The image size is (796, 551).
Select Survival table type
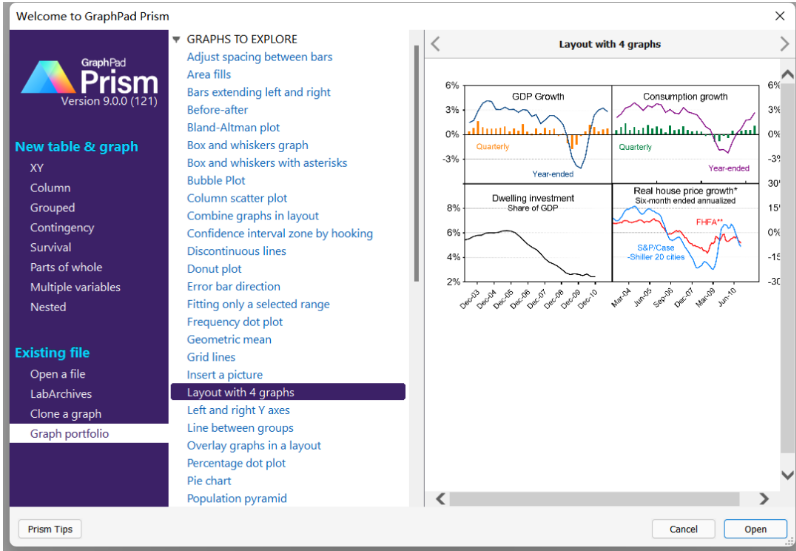[x=50, y=247]
